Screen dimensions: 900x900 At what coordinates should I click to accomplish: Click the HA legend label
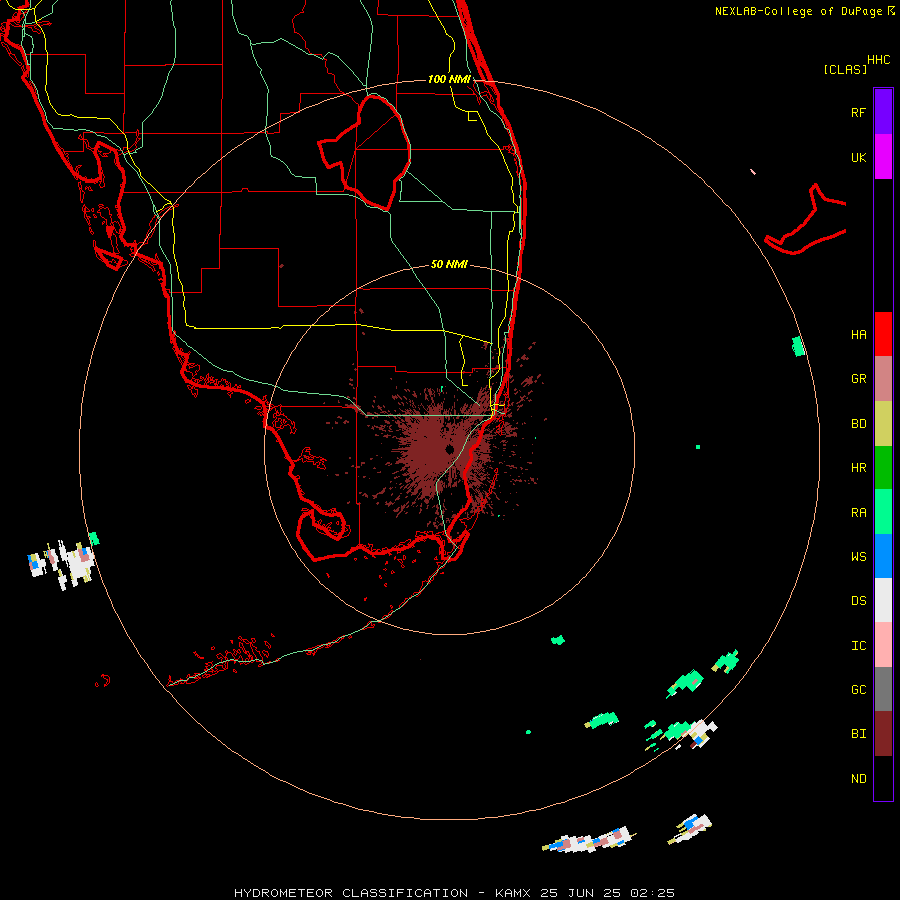pyautogui.click(x=858, y=334)
